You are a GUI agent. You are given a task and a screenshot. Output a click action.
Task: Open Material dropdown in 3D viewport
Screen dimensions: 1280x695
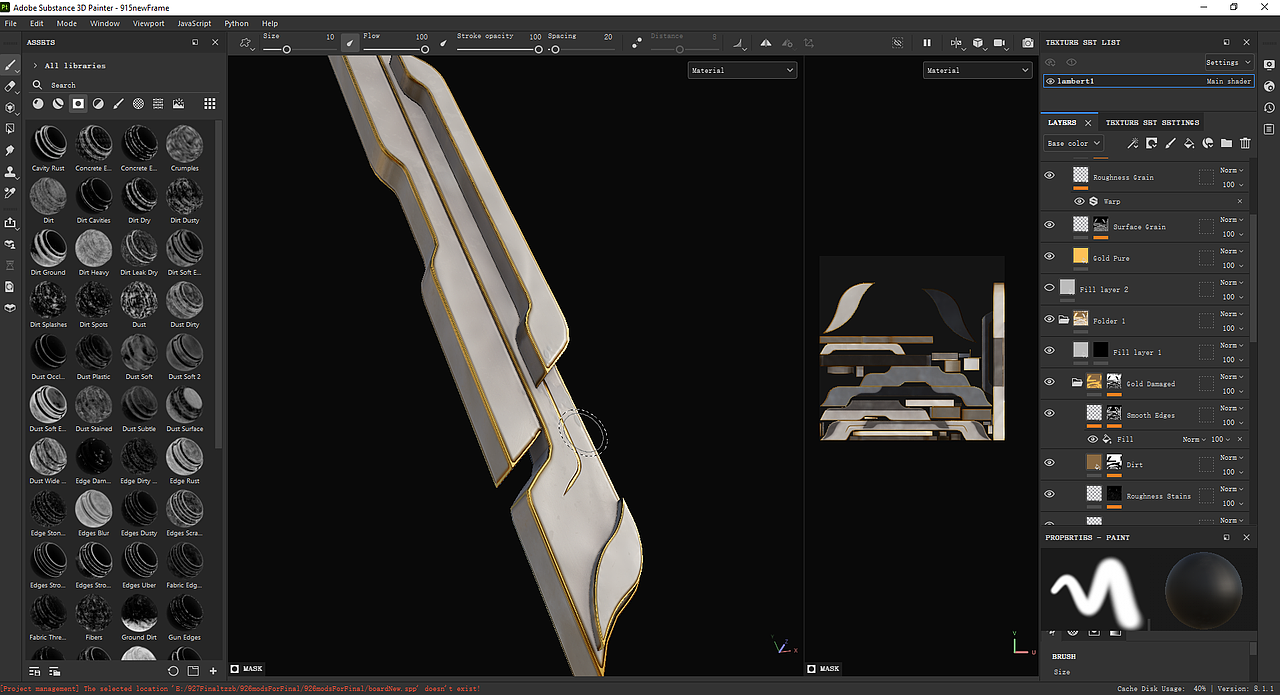click(x=742, y=70)
